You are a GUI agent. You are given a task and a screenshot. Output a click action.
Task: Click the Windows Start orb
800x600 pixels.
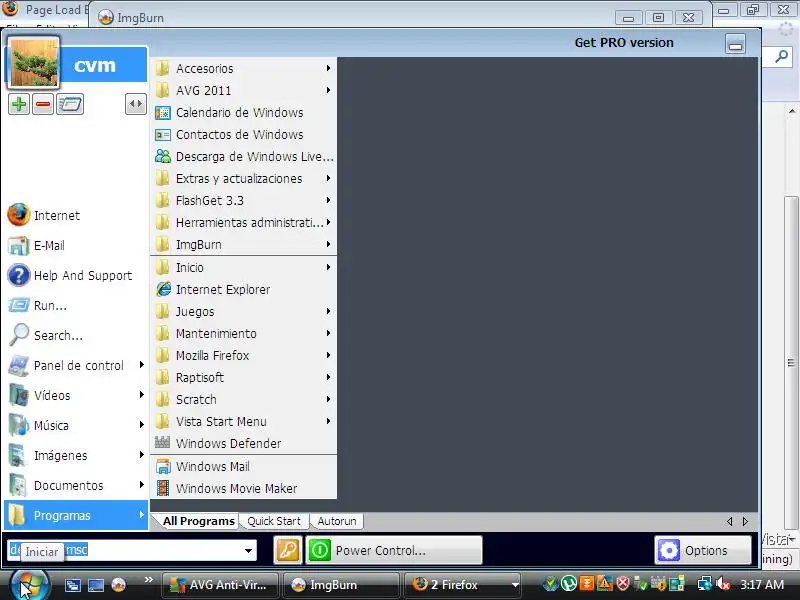[30, 585]
